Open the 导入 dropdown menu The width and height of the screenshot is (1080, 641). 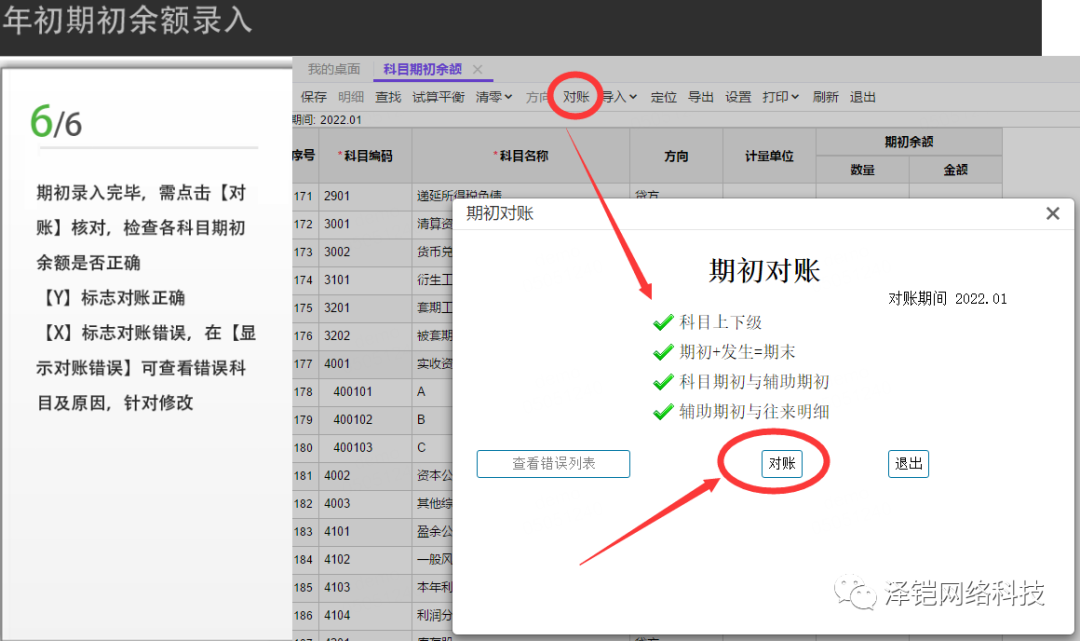click(x=620, y=97)
